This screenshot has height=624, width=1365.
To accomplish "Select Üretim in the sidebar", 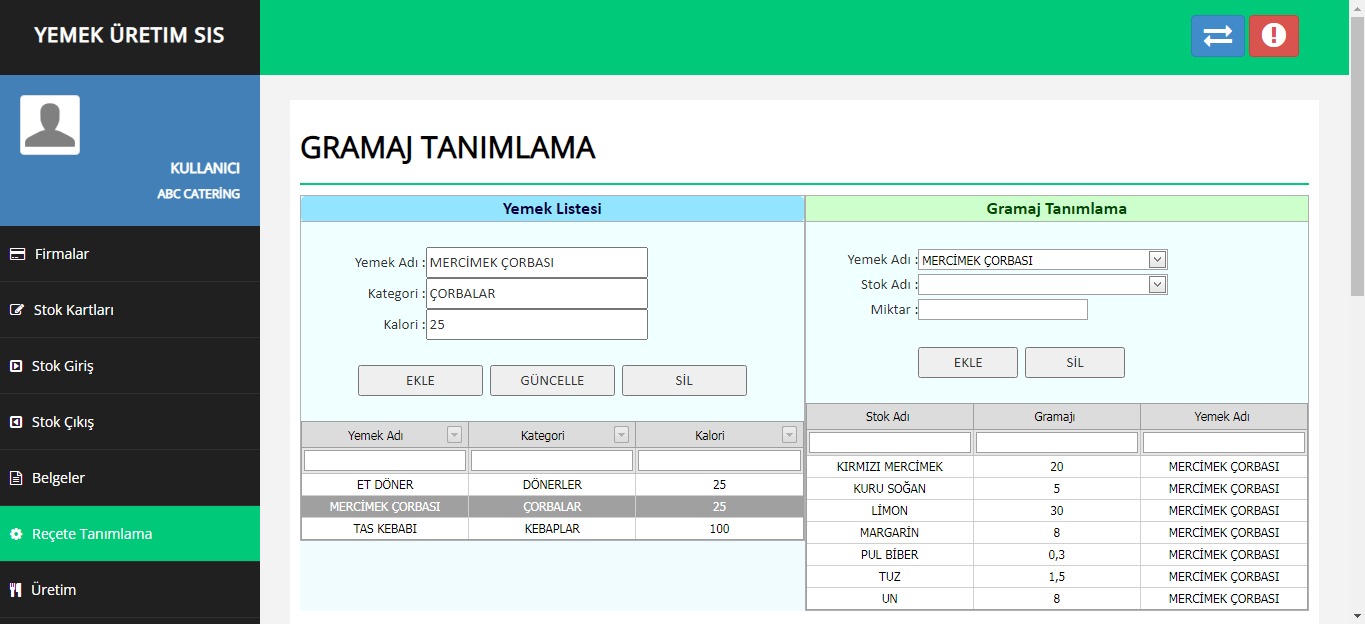I will click(x=53, y=590).
